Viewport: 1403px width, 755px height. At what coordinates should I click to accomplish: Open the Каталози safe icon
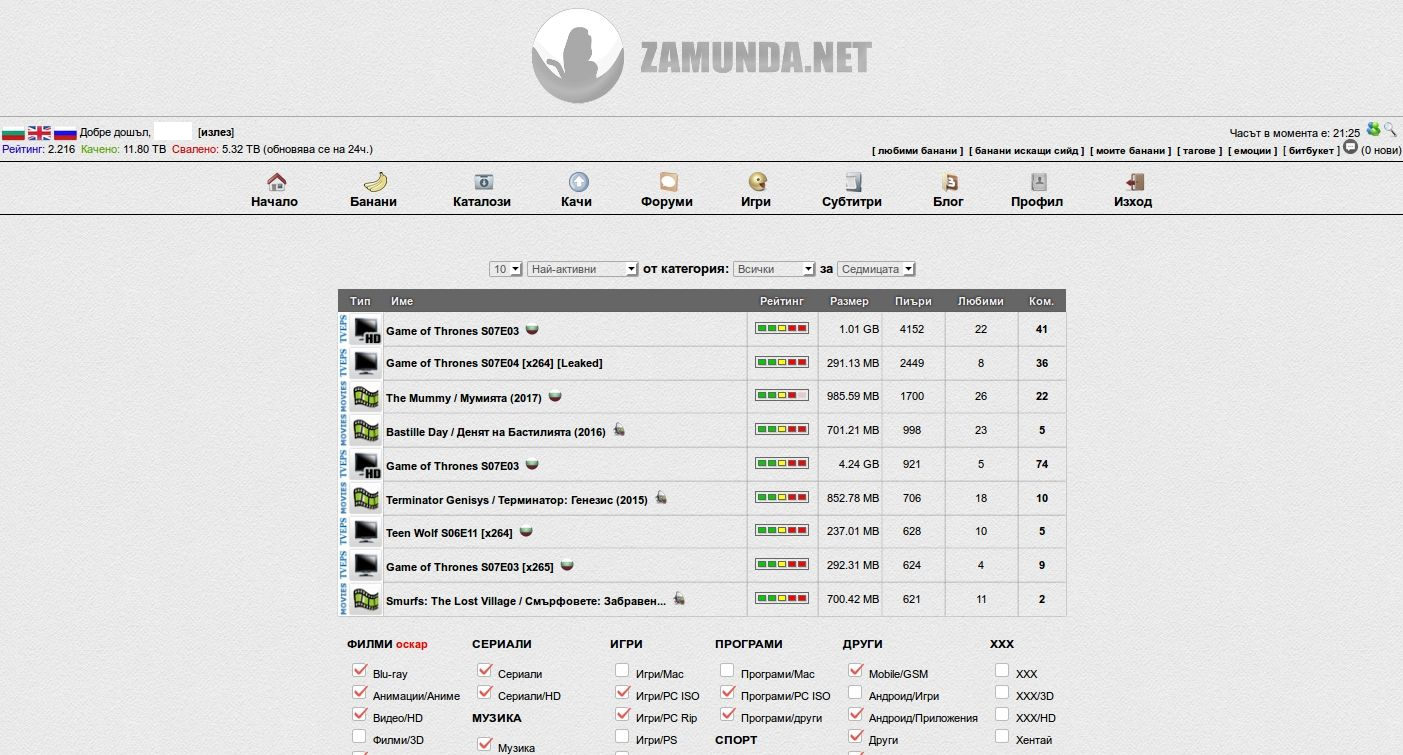483,182
